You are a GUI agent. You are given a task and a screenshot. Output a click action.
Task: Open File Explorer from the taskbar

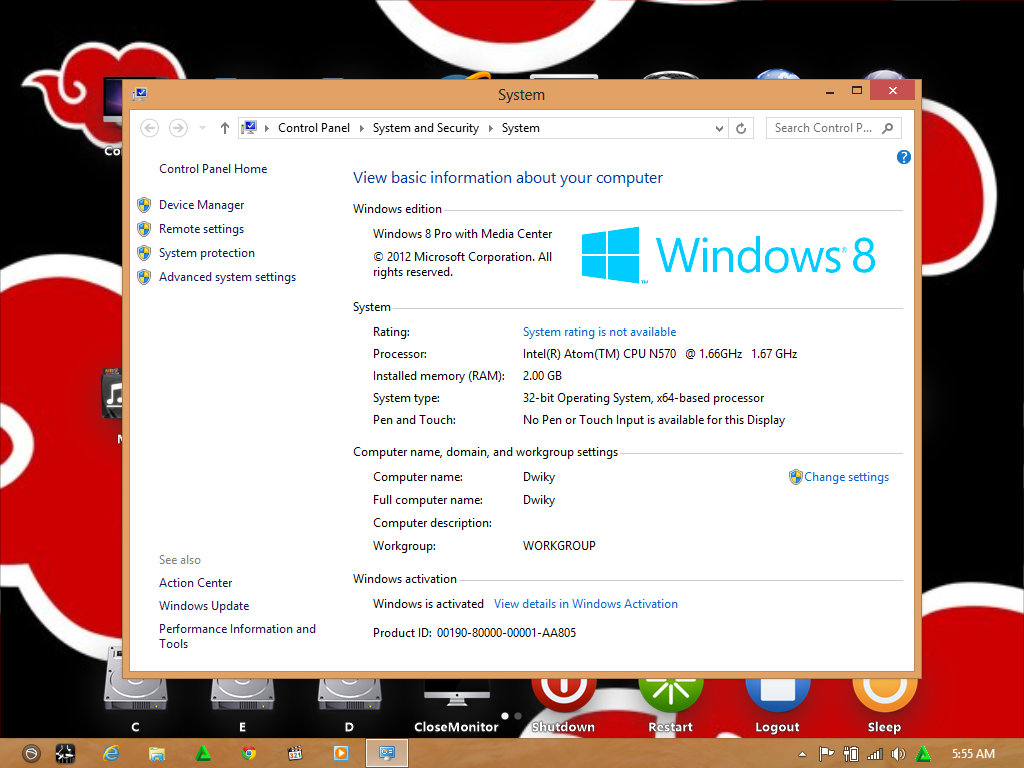pos(157,753)
